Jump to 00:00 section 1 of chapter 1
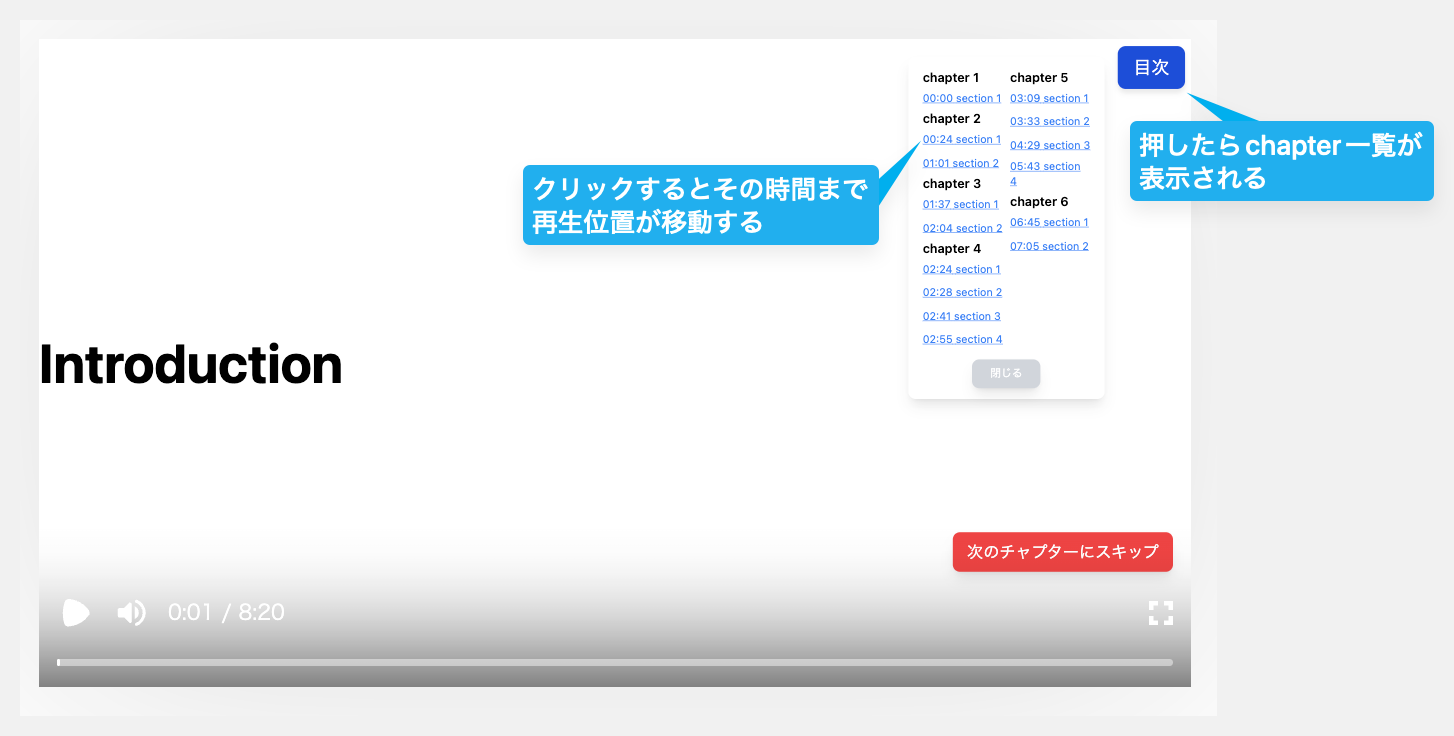Screen dimensions: 1454x736 pos(962,98)
